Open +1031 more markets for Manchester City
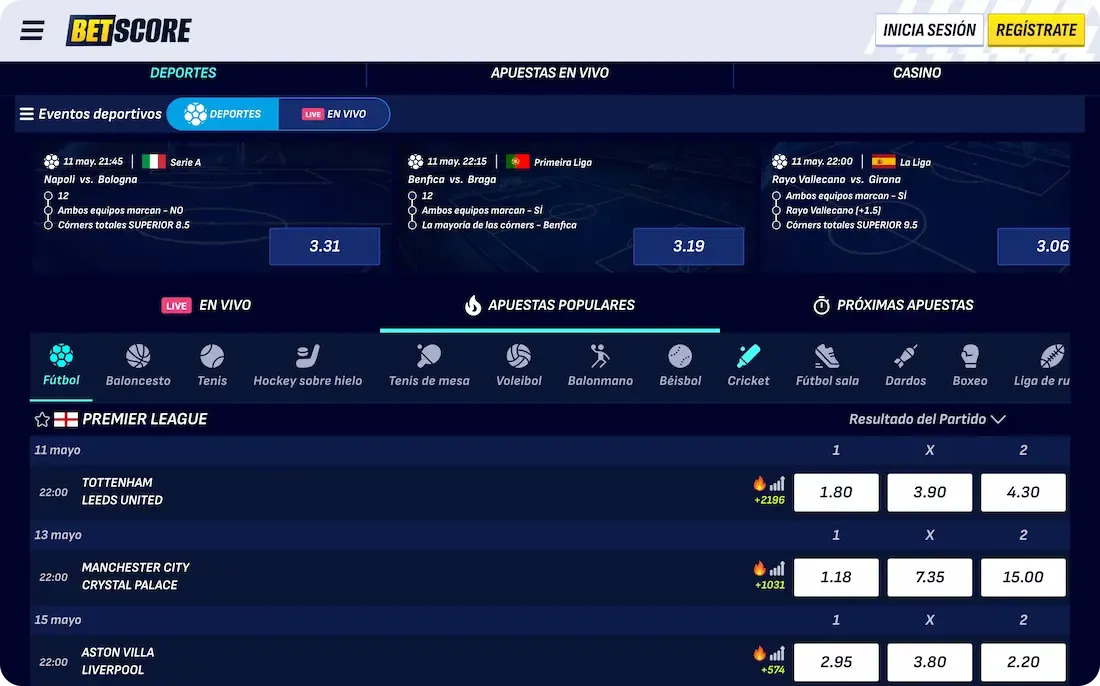The image size is (1100, 686). coord(770,585)
